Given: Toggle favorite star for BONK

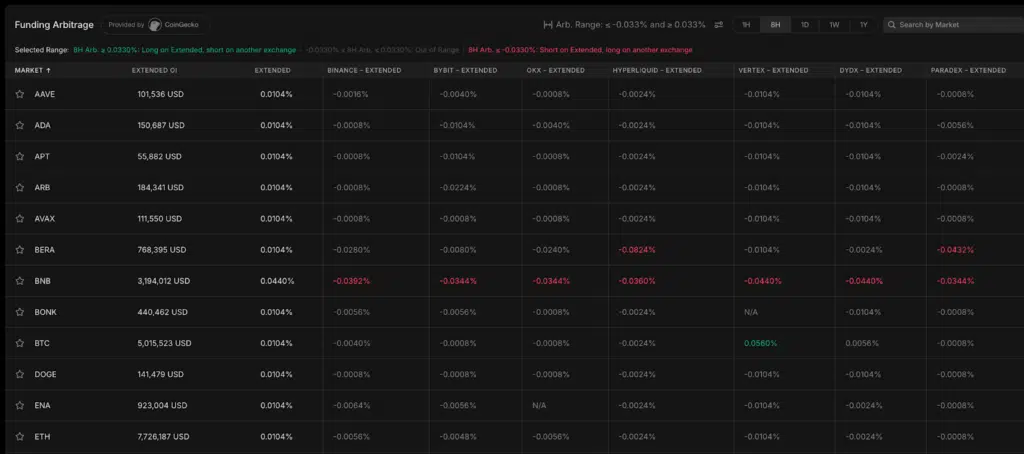Looking at the screenshot, I should coord(20,312).
